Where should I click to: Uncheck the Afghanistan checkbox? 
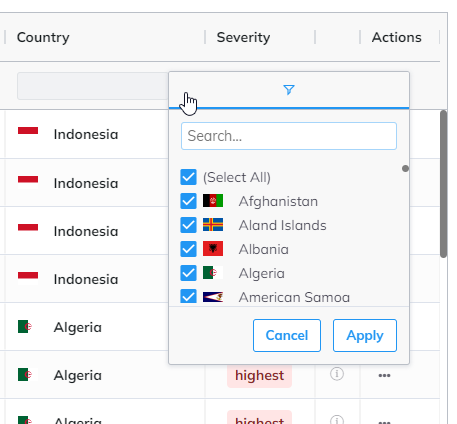pyautogui.click(x=188, y=201)
